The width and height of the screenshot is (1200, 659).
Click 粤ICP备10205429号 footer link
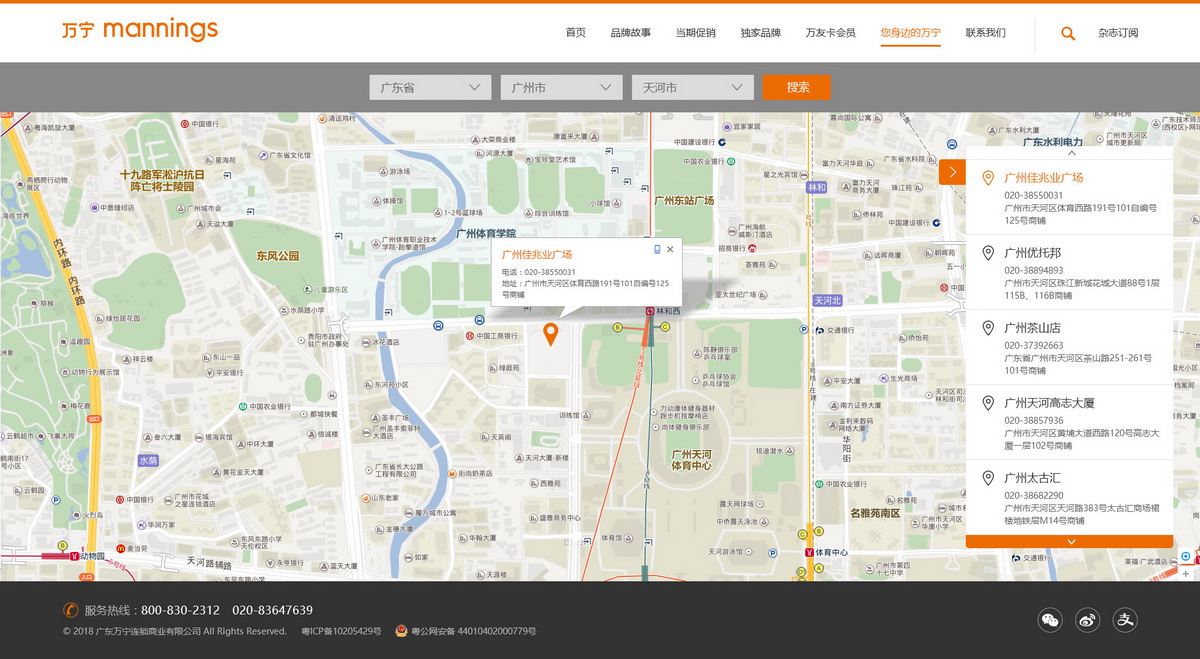(x=341, y=632)
